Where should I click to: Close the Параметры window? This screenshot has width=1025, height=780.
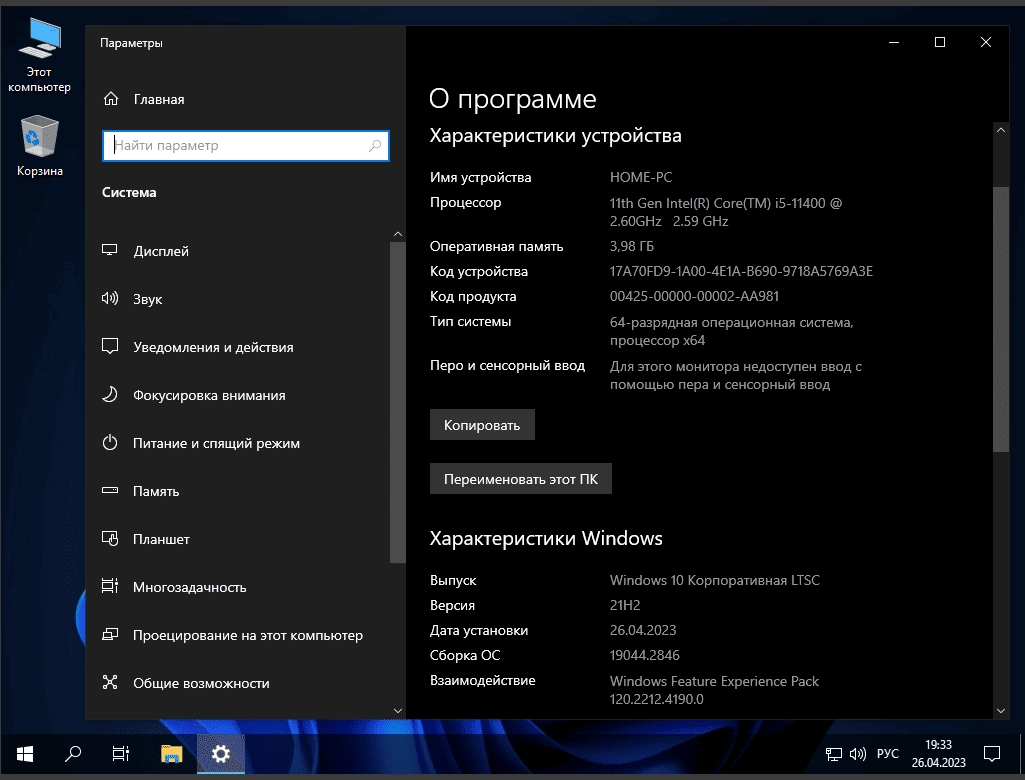tap(986, 42)
